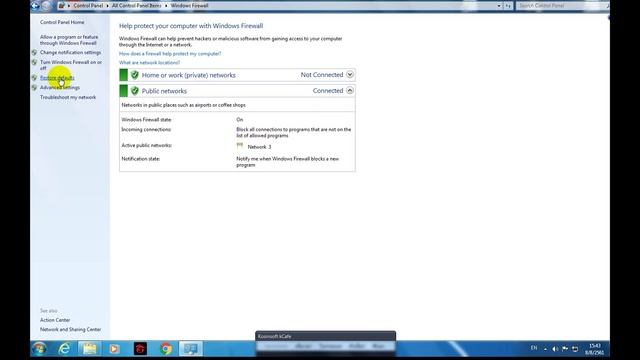Image resolution: width=640 pixels, height=360 pixels.
Task: Click green shield on Public networks
Action: [134, 91]
